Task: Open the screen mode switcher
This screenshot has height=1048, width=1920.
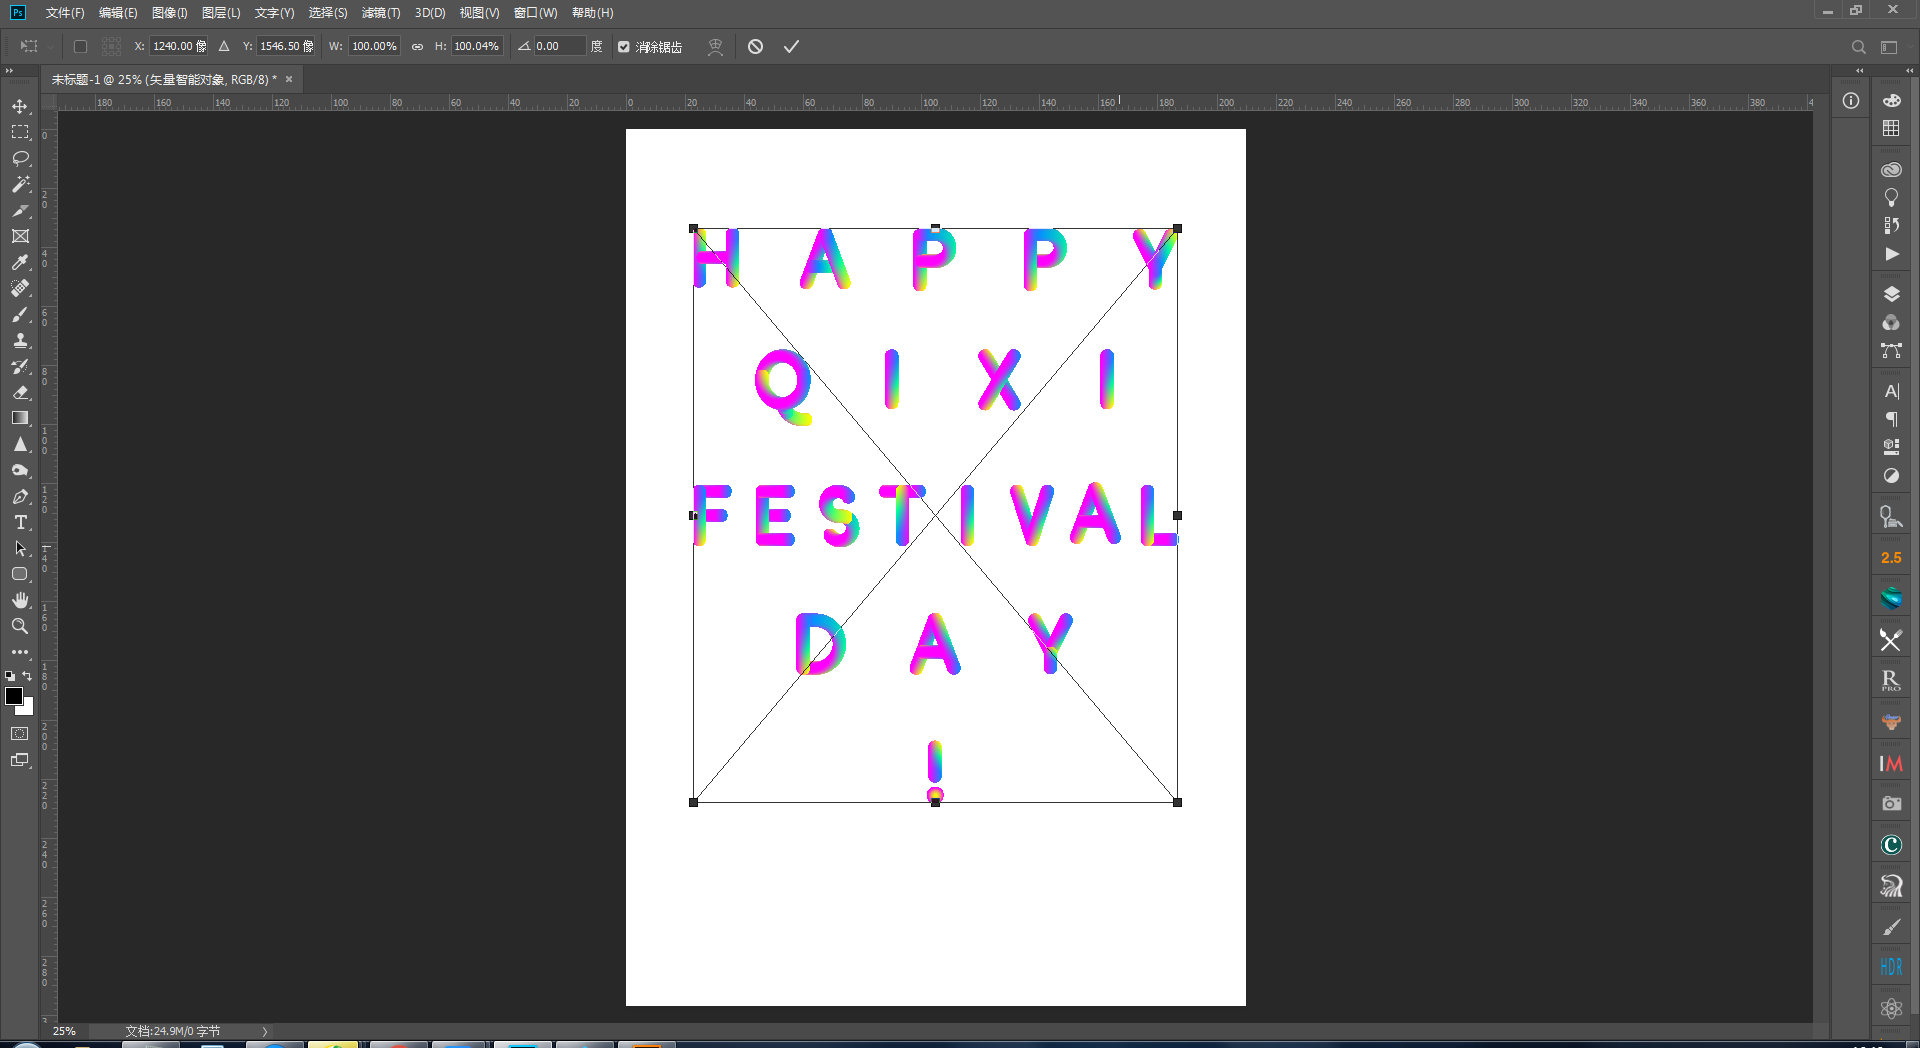Action: 20,760
